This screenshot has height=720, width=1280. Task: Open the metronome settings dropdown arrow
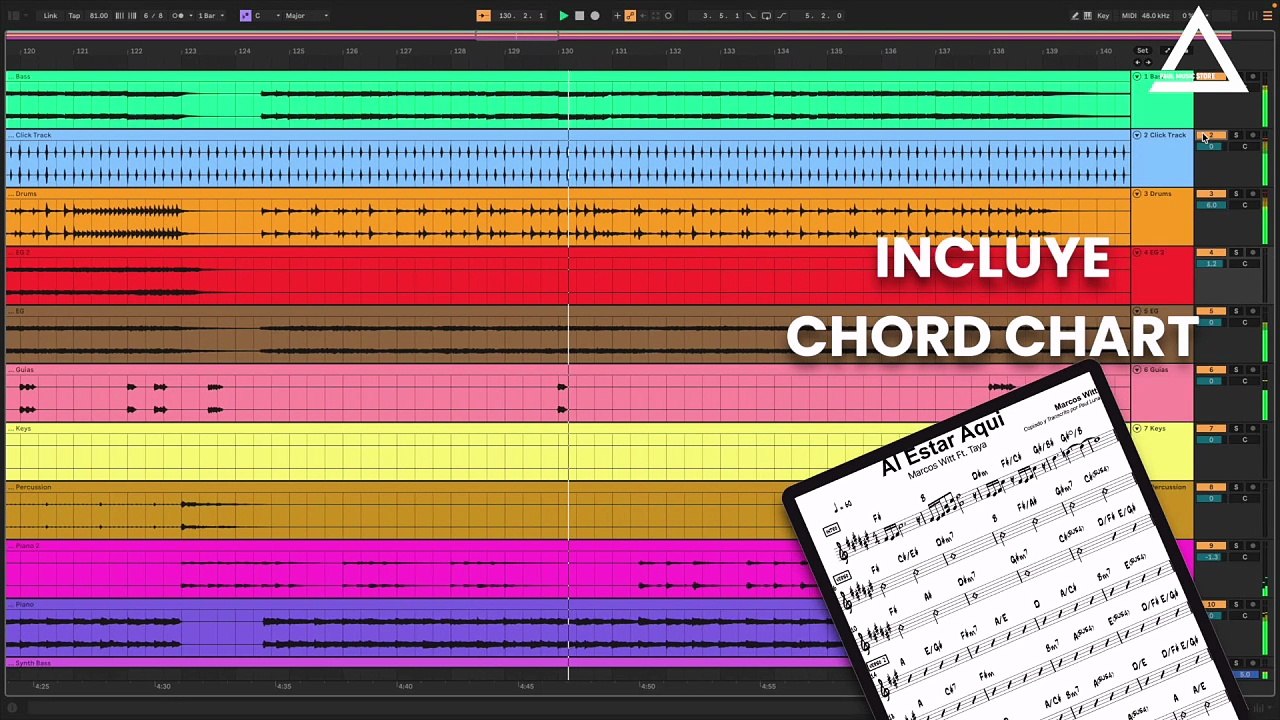pos(190,16)
